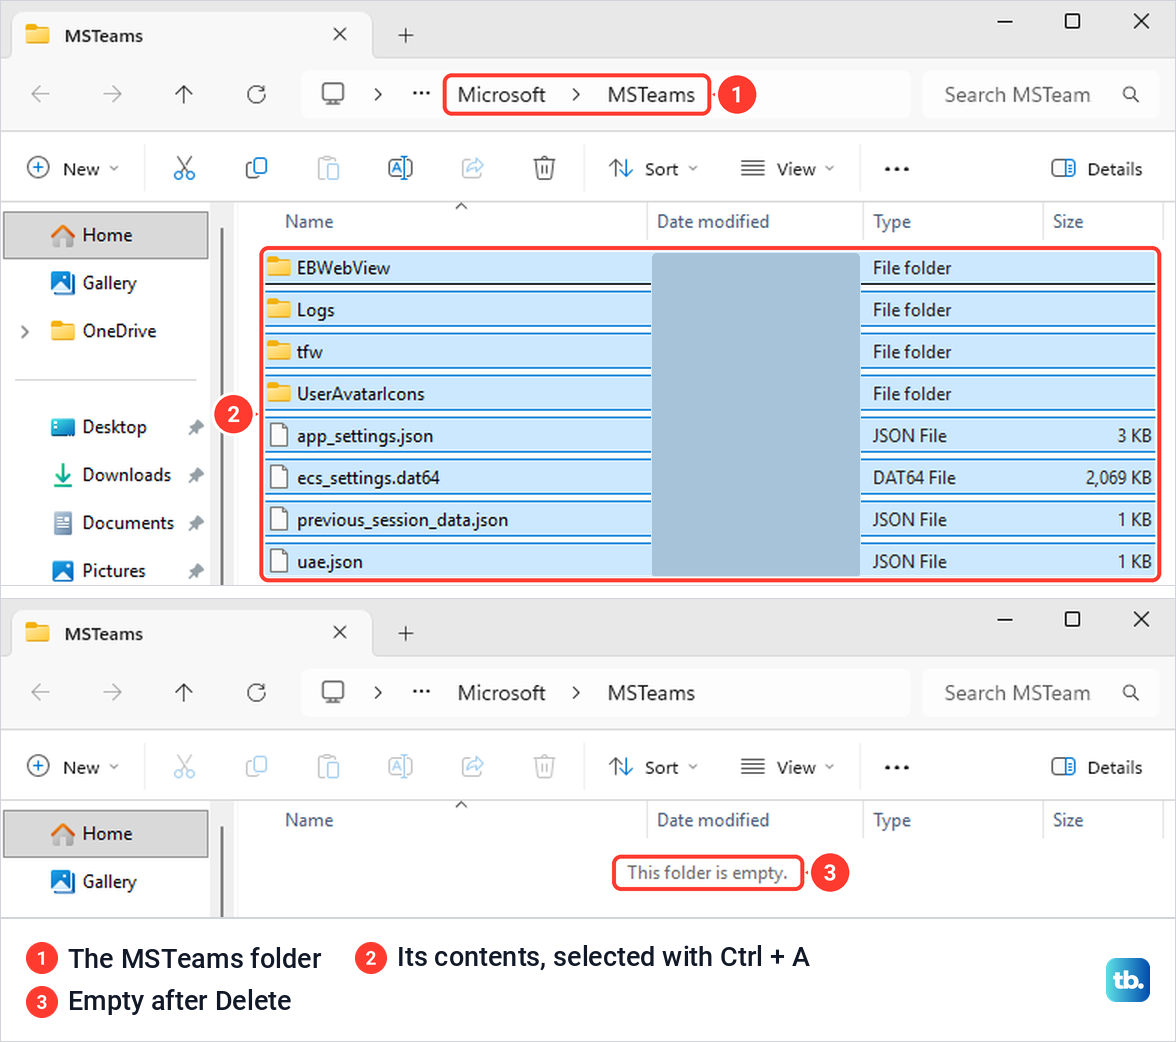This screenshot has width=1176, height=1042.
Task: Select EBWebView folder
Action: click(x=710, y=268)
